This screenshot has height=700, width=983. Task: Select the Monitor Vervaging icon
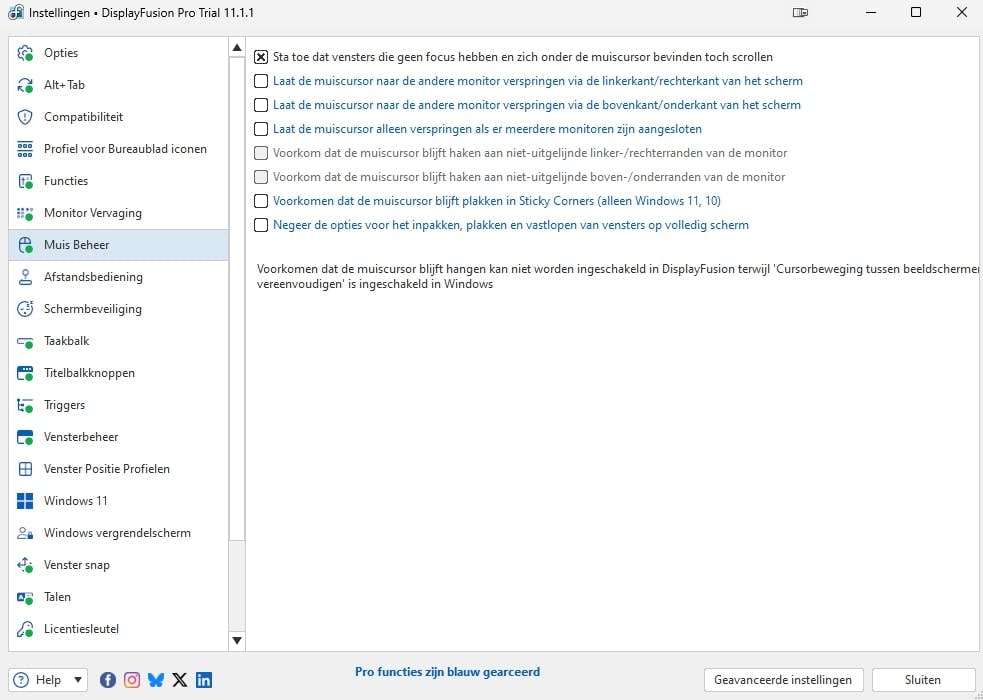[25, 213]
